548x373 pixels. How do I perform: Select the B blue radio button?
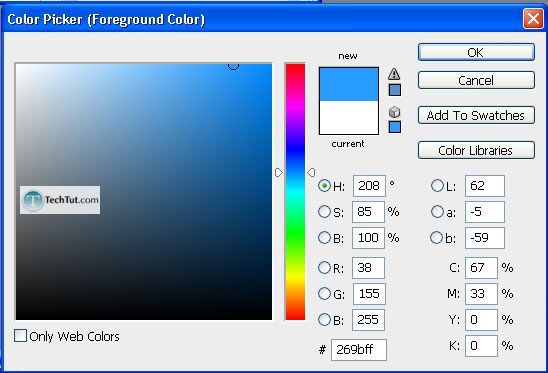click(324, 320)
